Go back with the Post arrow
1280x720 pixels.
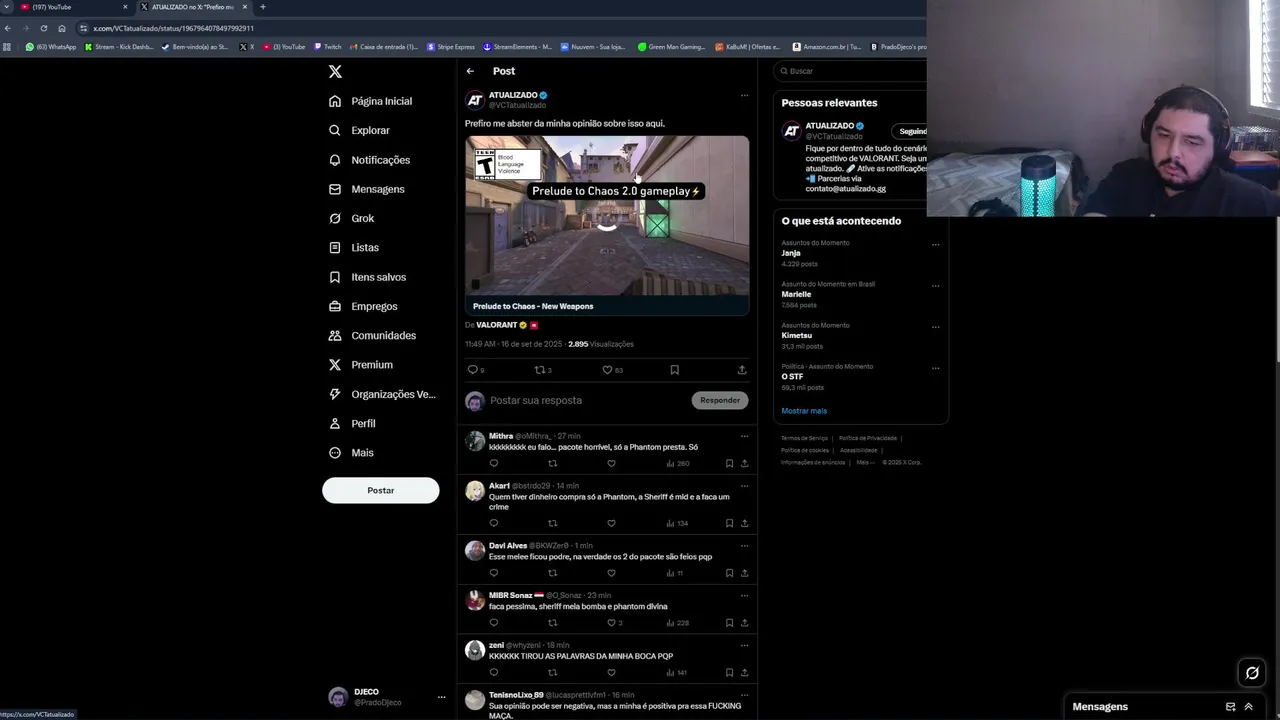pos(470,71)
